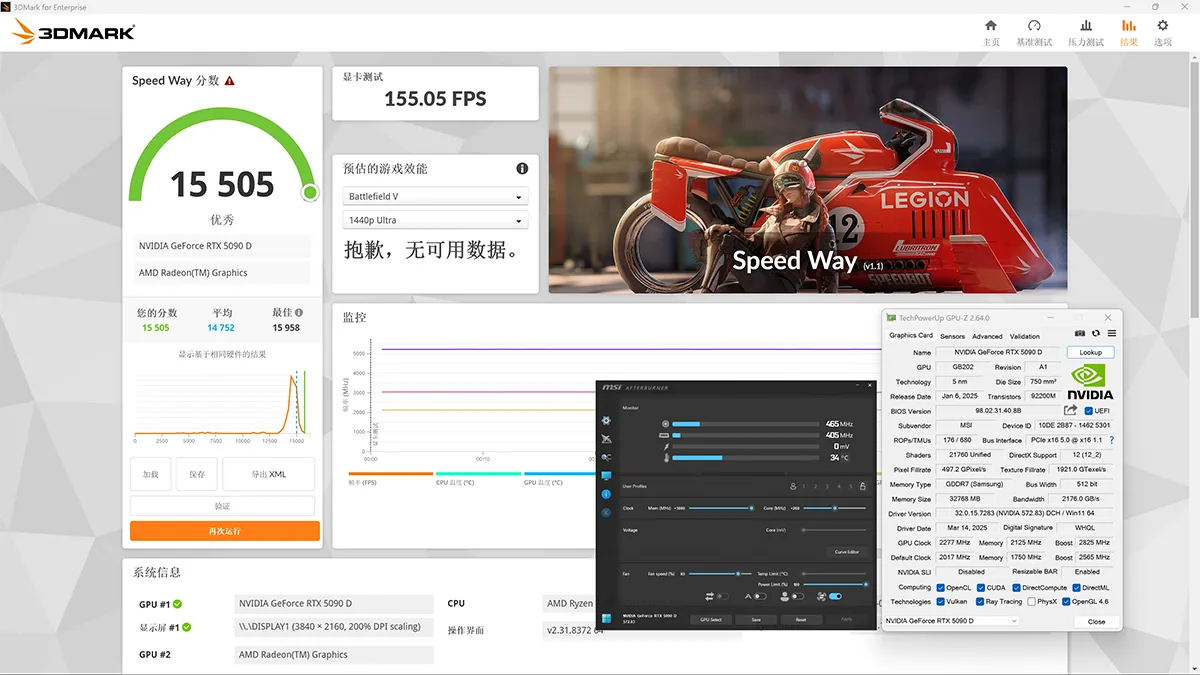Take a screenshot with GPU-Z camera icon

coord(1080,333)
